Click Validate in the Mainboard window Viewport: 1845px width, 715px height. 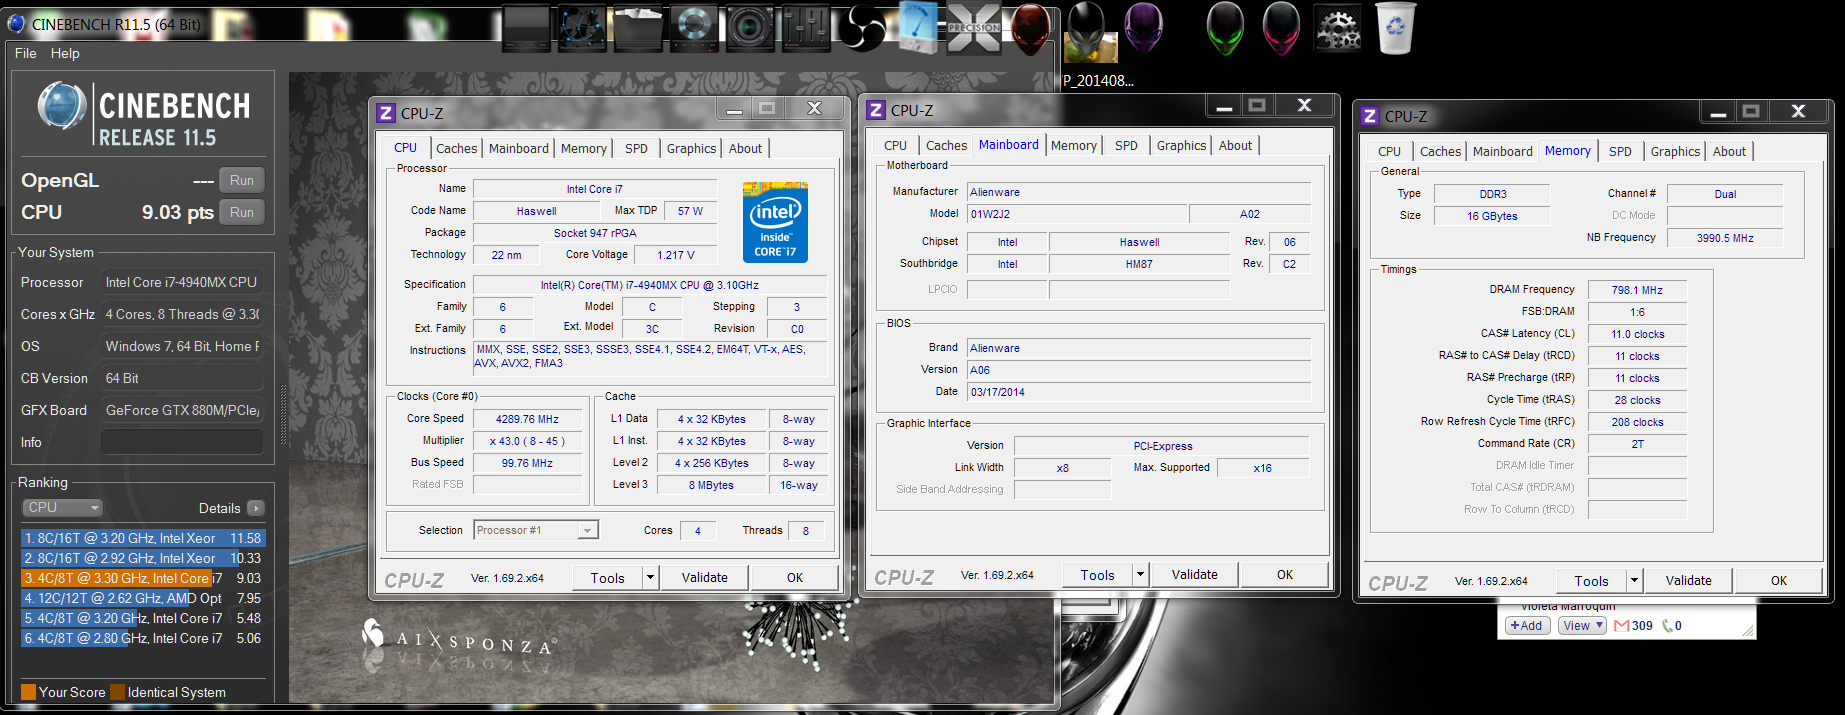[x=1195, y=574]
